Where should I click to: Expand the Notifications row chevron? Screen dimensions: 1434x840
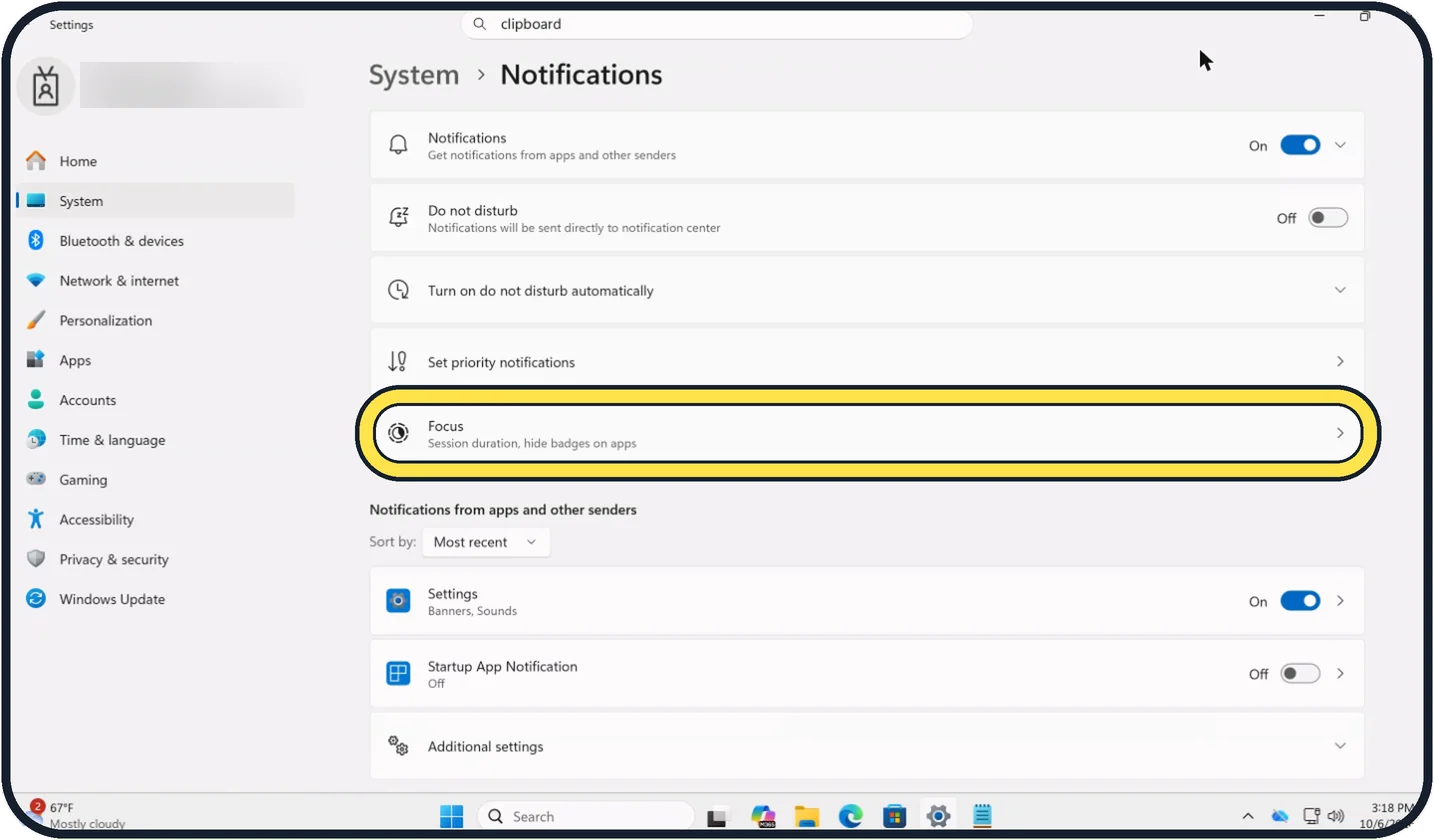(x=1341, y=145)
